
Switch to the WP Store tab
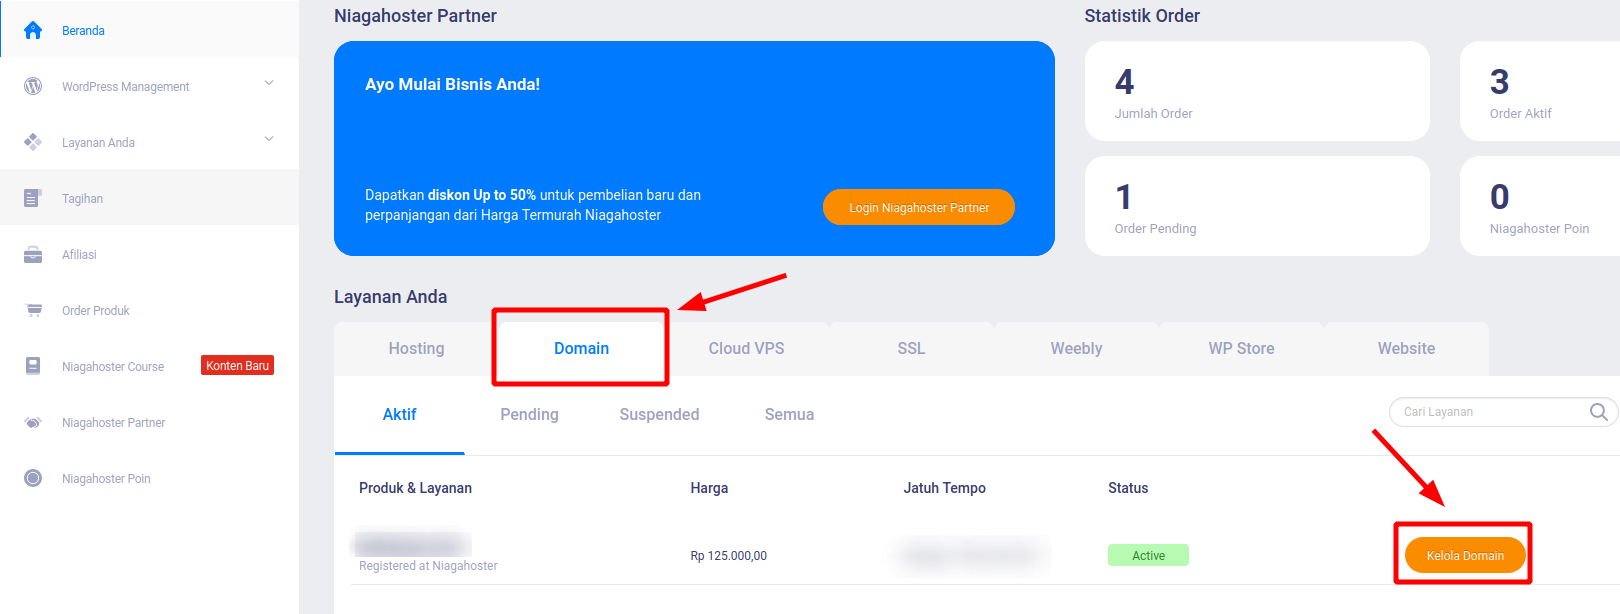1241,348
